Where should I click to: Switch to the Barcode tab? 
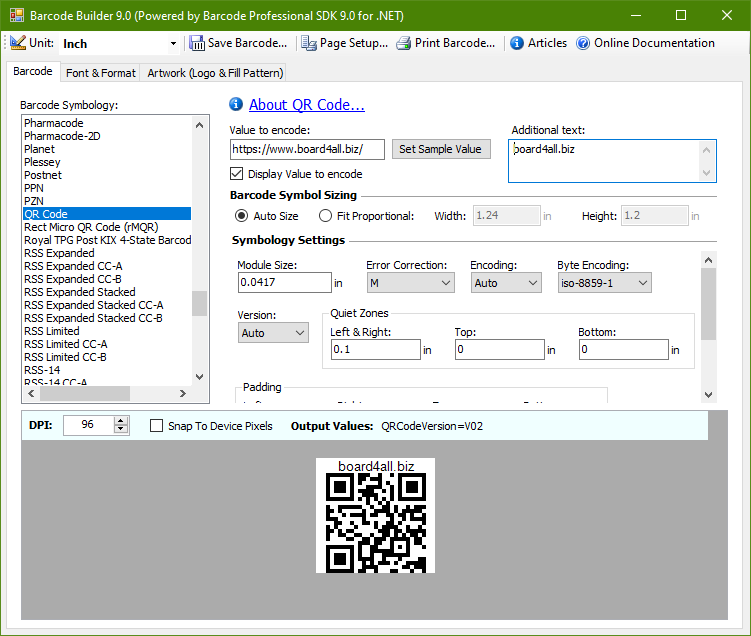coord(33,71)
